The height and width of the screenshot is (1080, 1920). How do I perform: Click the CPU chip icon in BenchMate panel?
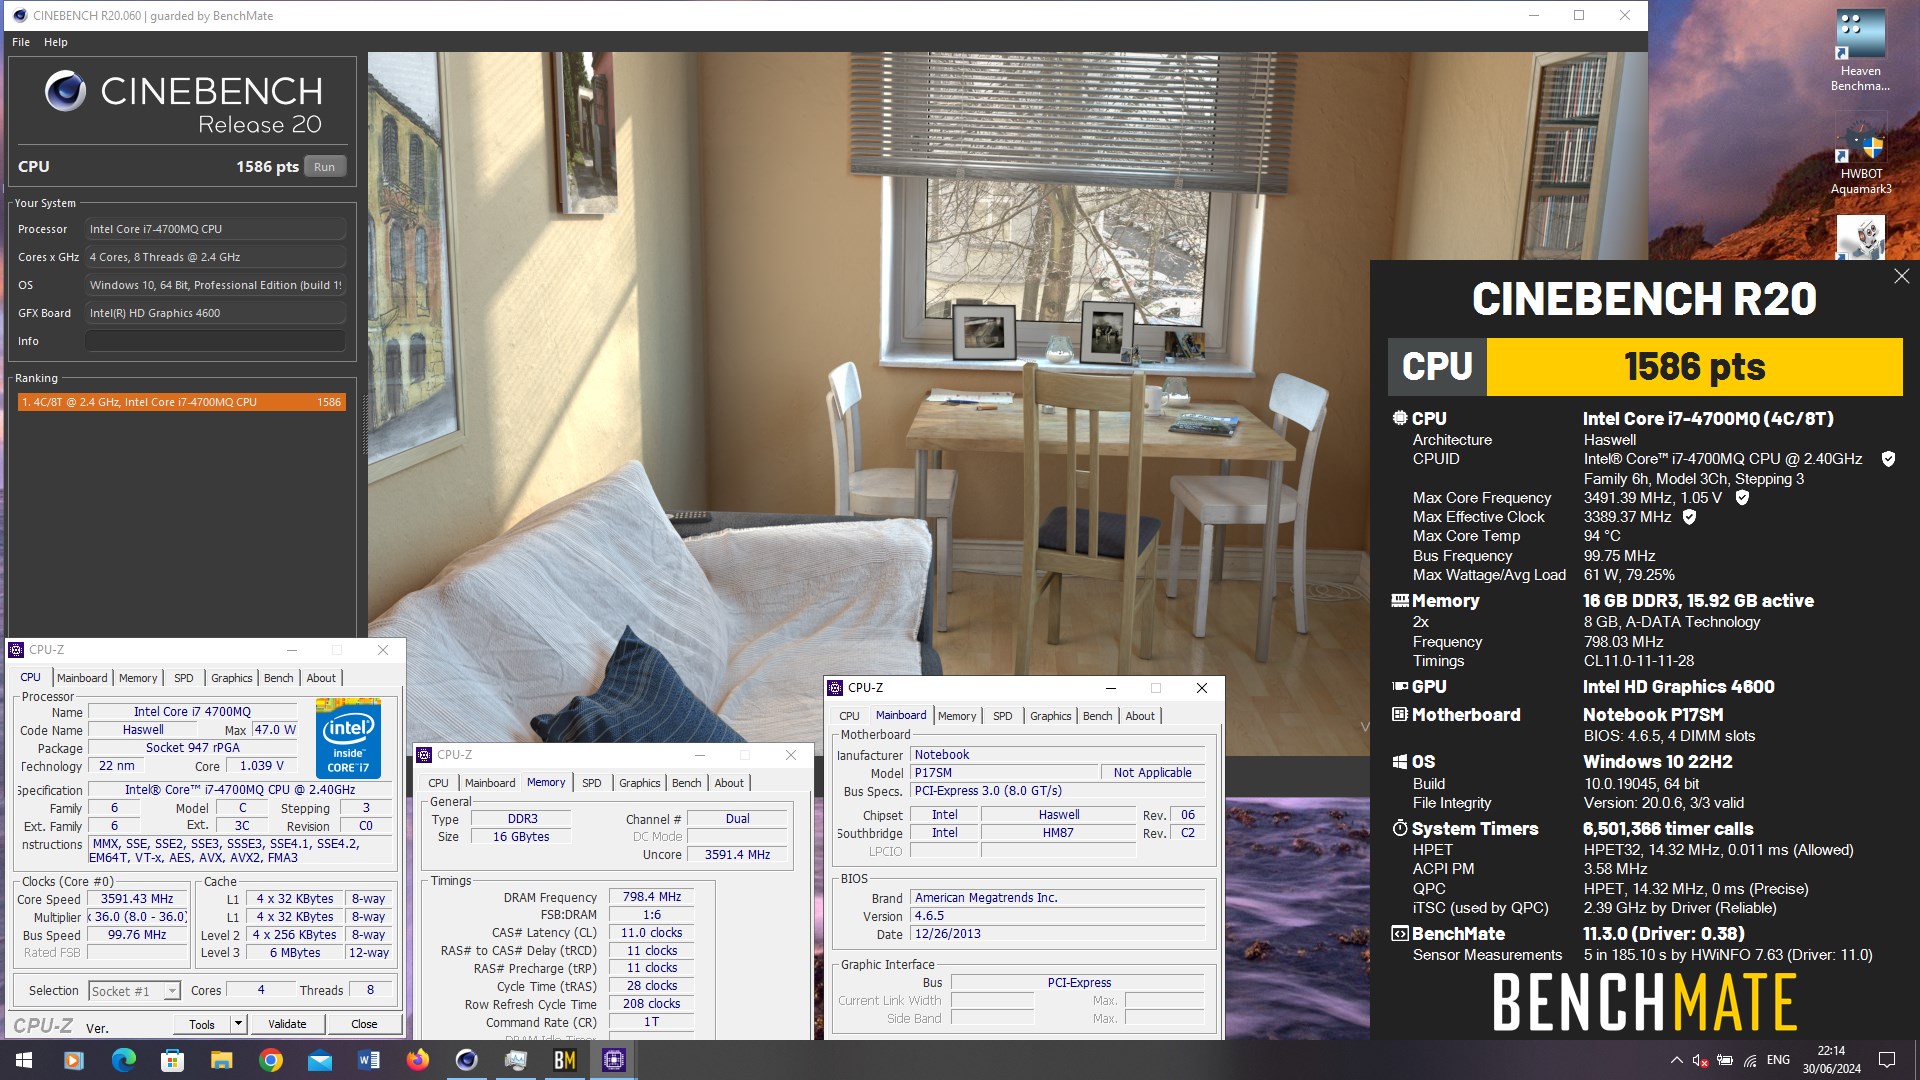pyautogui.click(x=1399, y=418)
